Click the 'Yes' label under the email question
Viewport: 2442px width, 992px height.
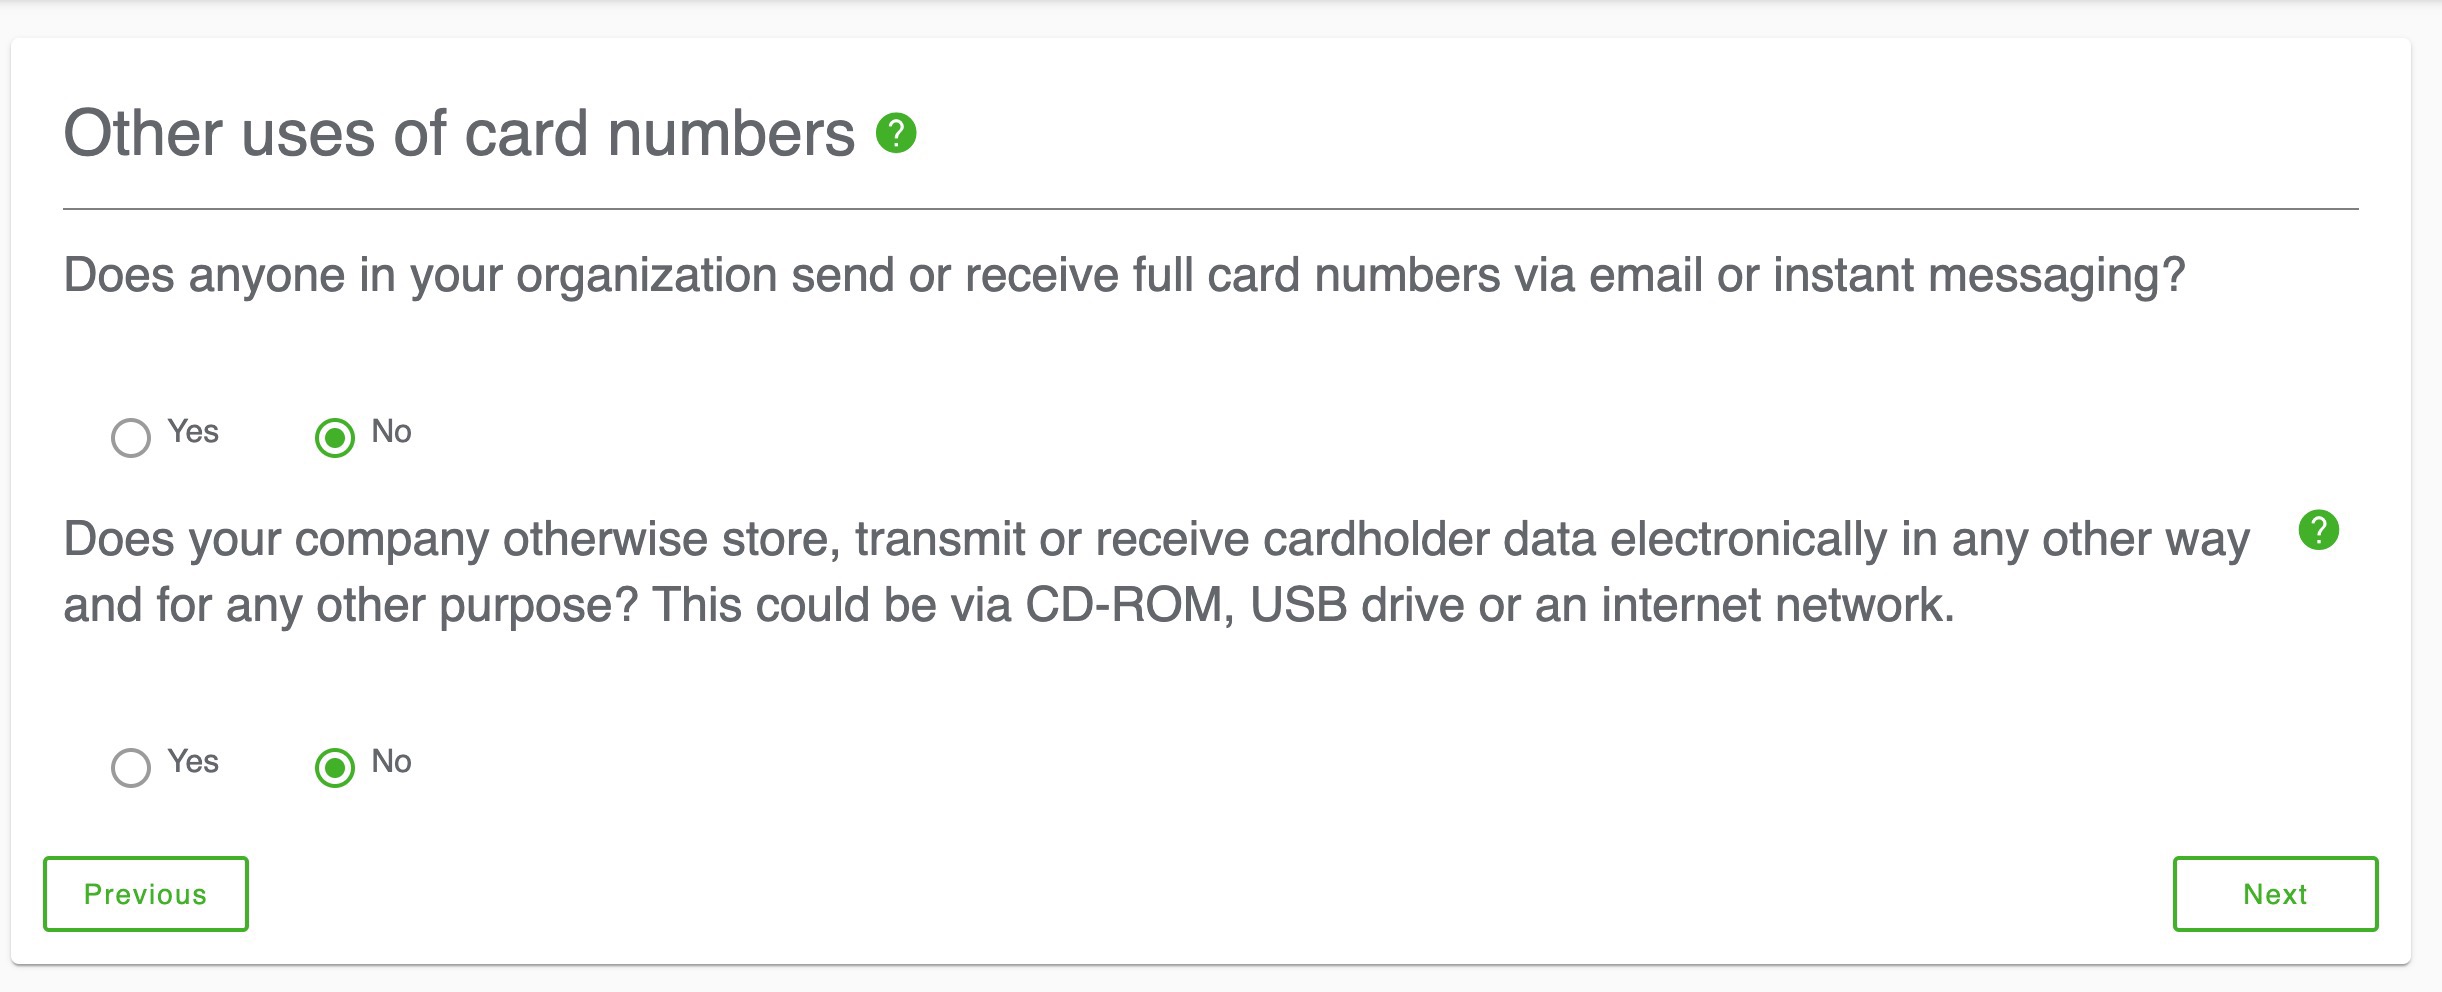point(193,432)
